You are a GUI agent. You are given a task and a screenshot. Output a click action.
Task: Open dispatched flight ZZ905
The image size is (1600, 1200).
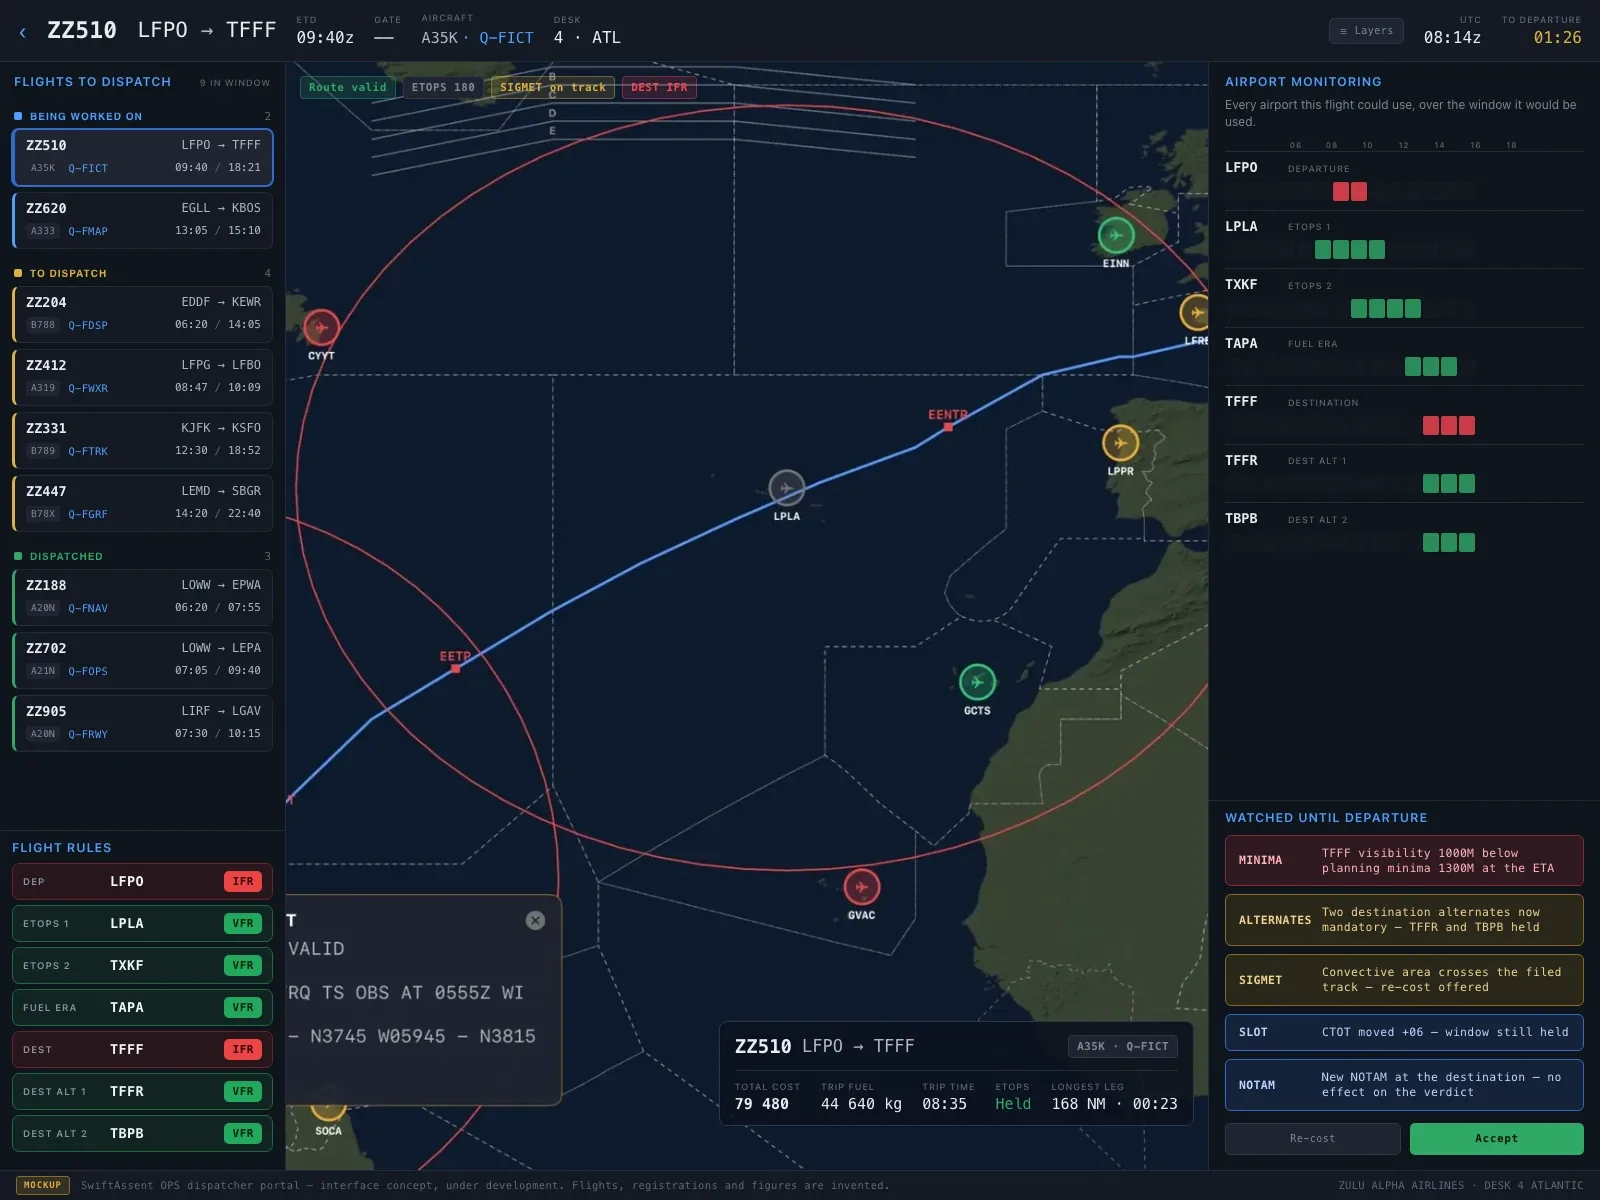coord(142,723)
